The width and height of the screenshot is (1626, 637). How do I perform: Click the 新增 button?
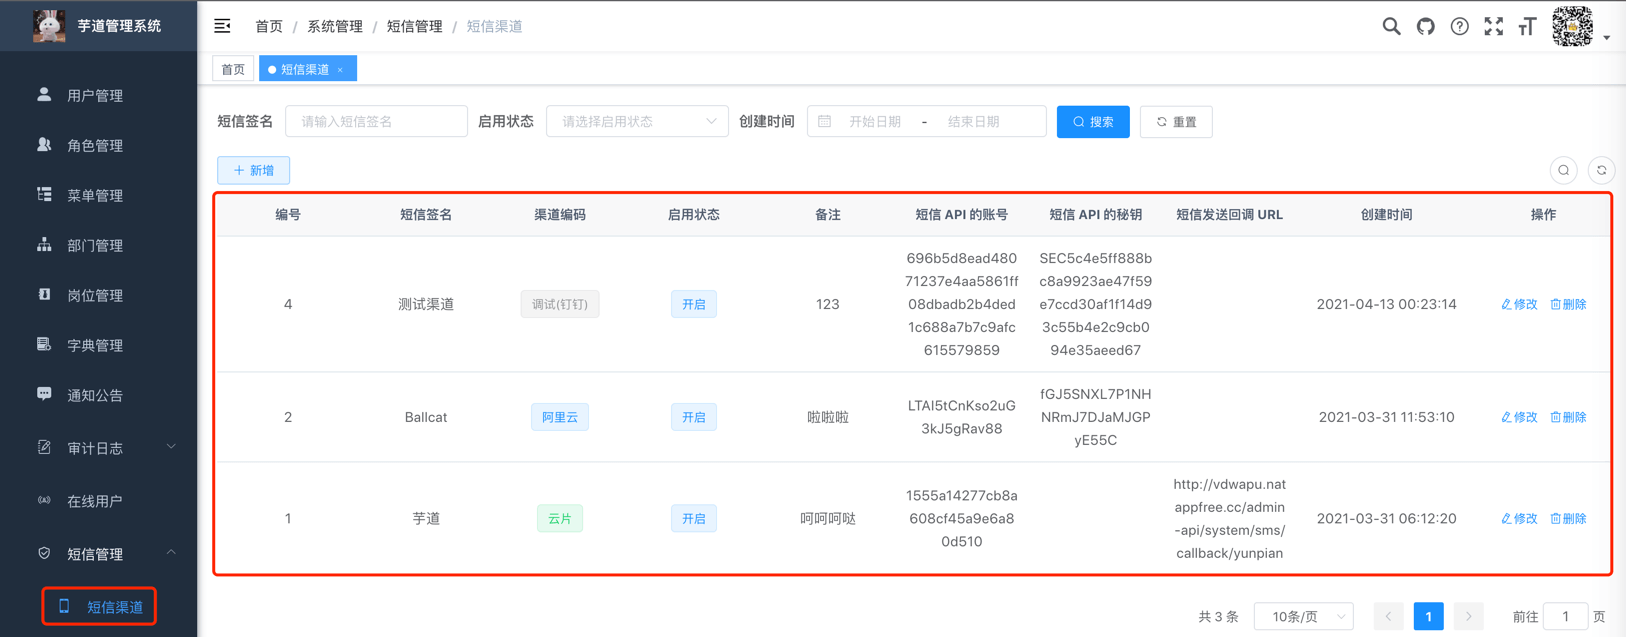(254, 171)
